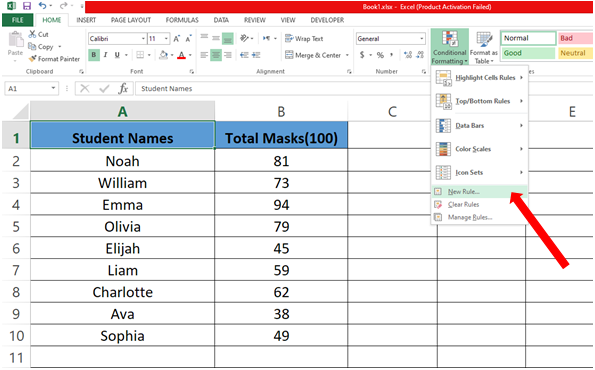Viewport: 595px width, 370px height.
Task: Open the Merge & Center dropdown arrow
Action: coord(347,55)
